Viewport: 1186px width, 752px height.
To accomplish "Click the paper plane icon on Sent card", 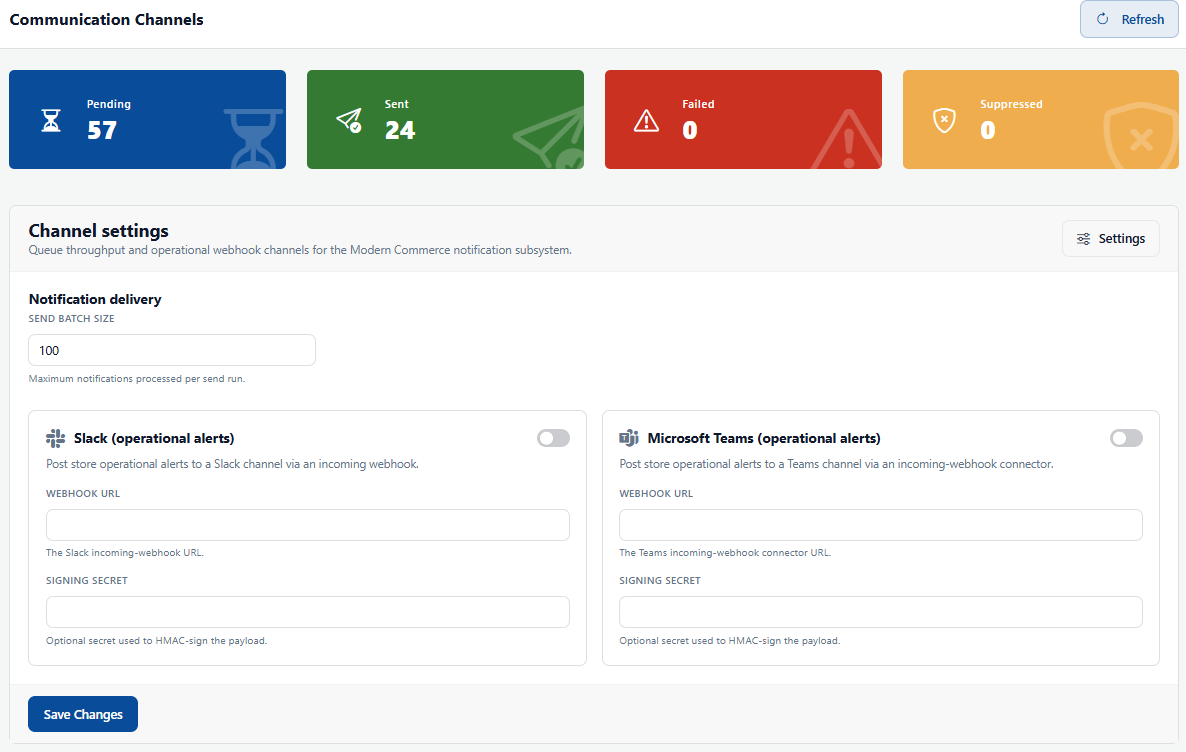I will (349, 120).
